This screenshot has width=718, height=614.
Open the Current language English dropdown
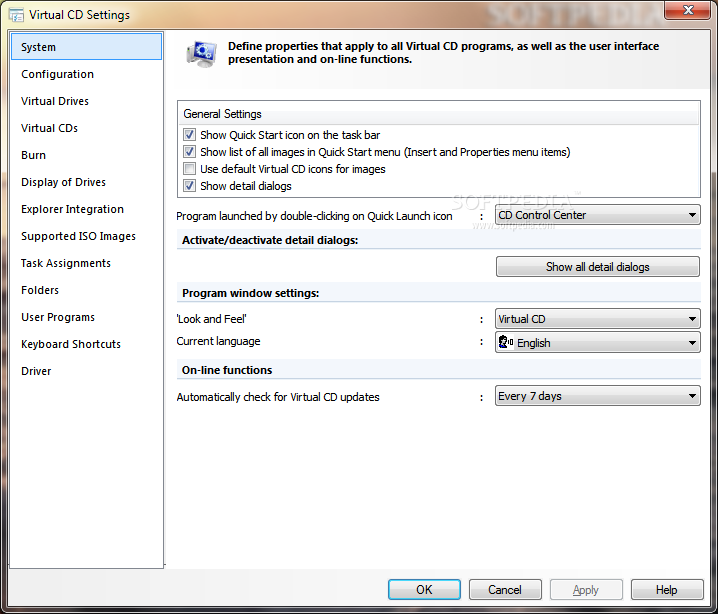point(598,342)
